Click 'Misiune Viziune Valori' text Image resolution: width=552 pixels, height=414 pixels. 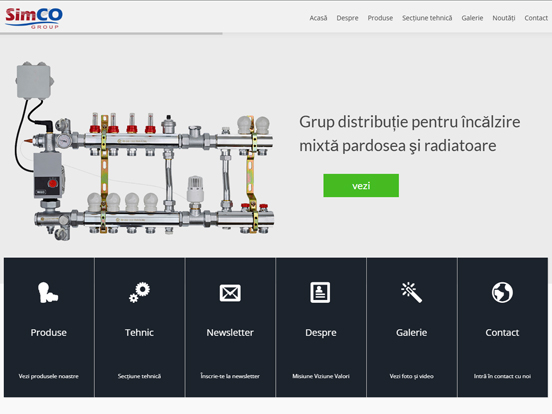pyautogui.click(x=321, y=376)
